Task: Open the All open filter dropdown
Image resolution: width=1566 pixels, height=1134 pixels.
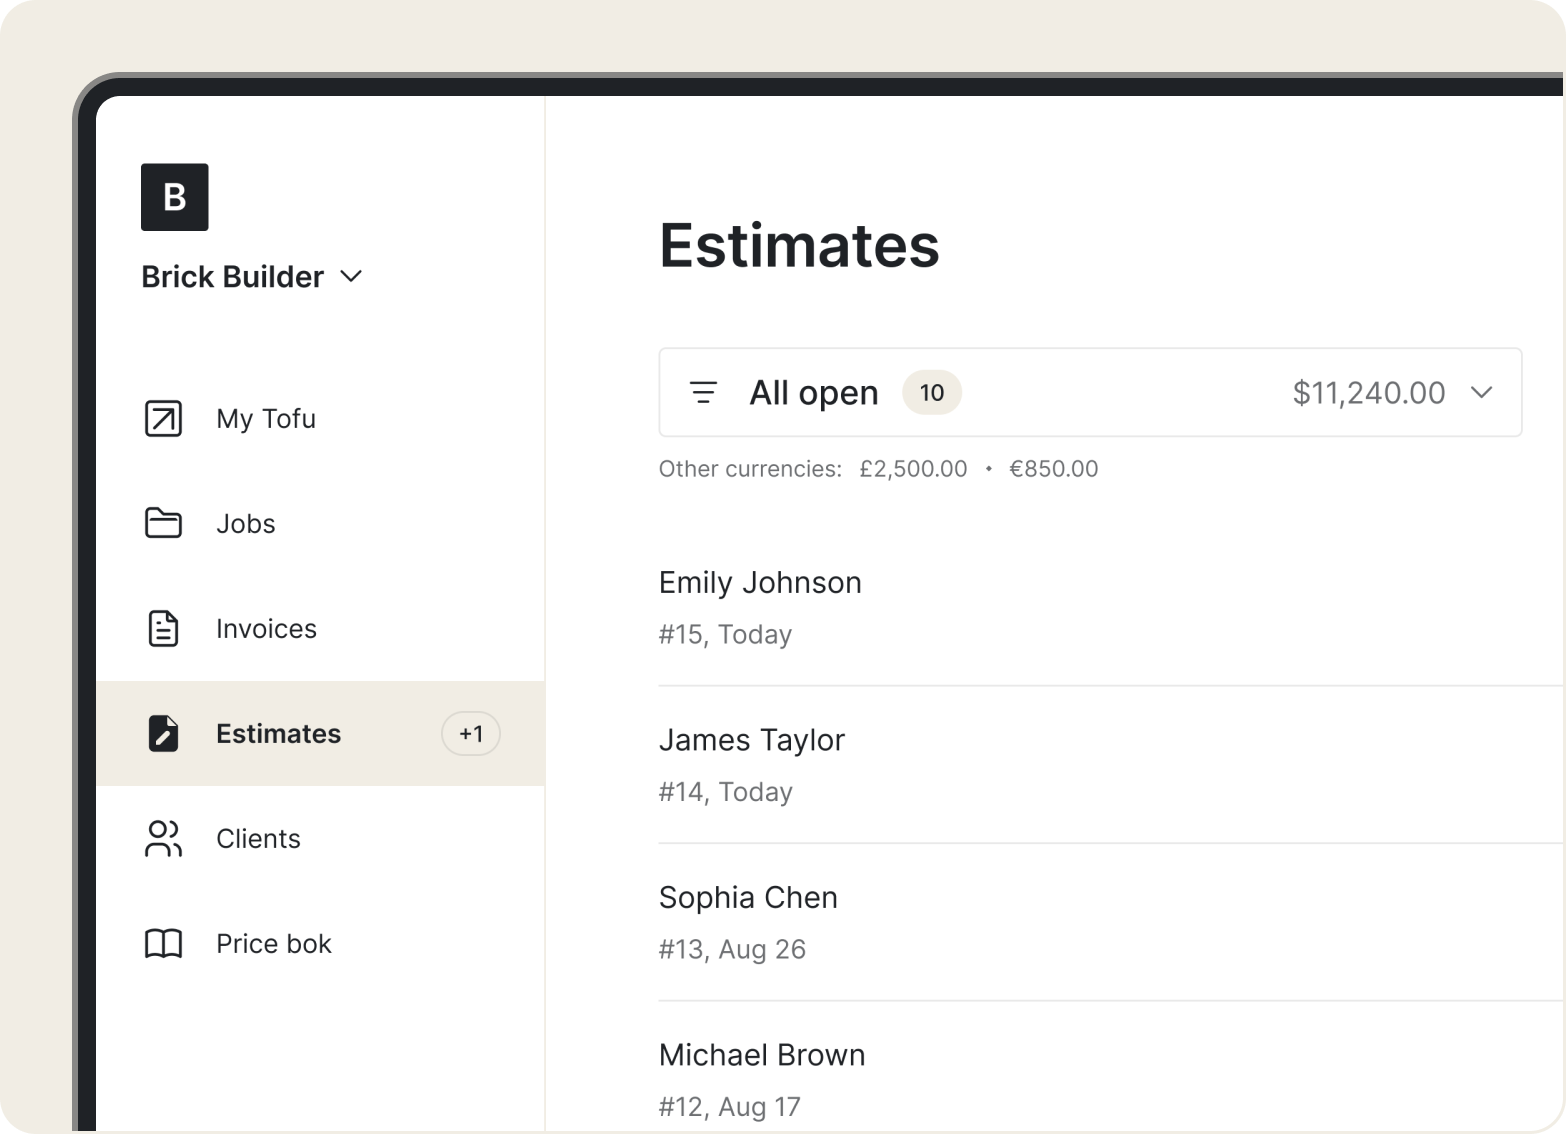Action: [1090, 392]
